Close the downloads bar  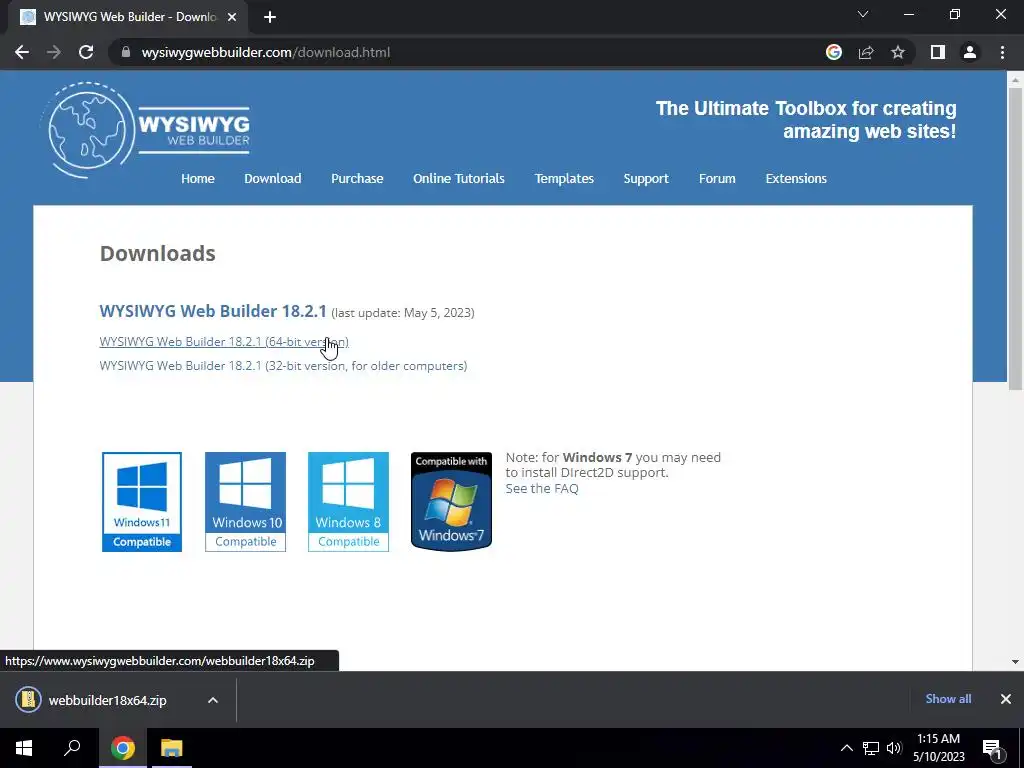[x=1006, y=699]
